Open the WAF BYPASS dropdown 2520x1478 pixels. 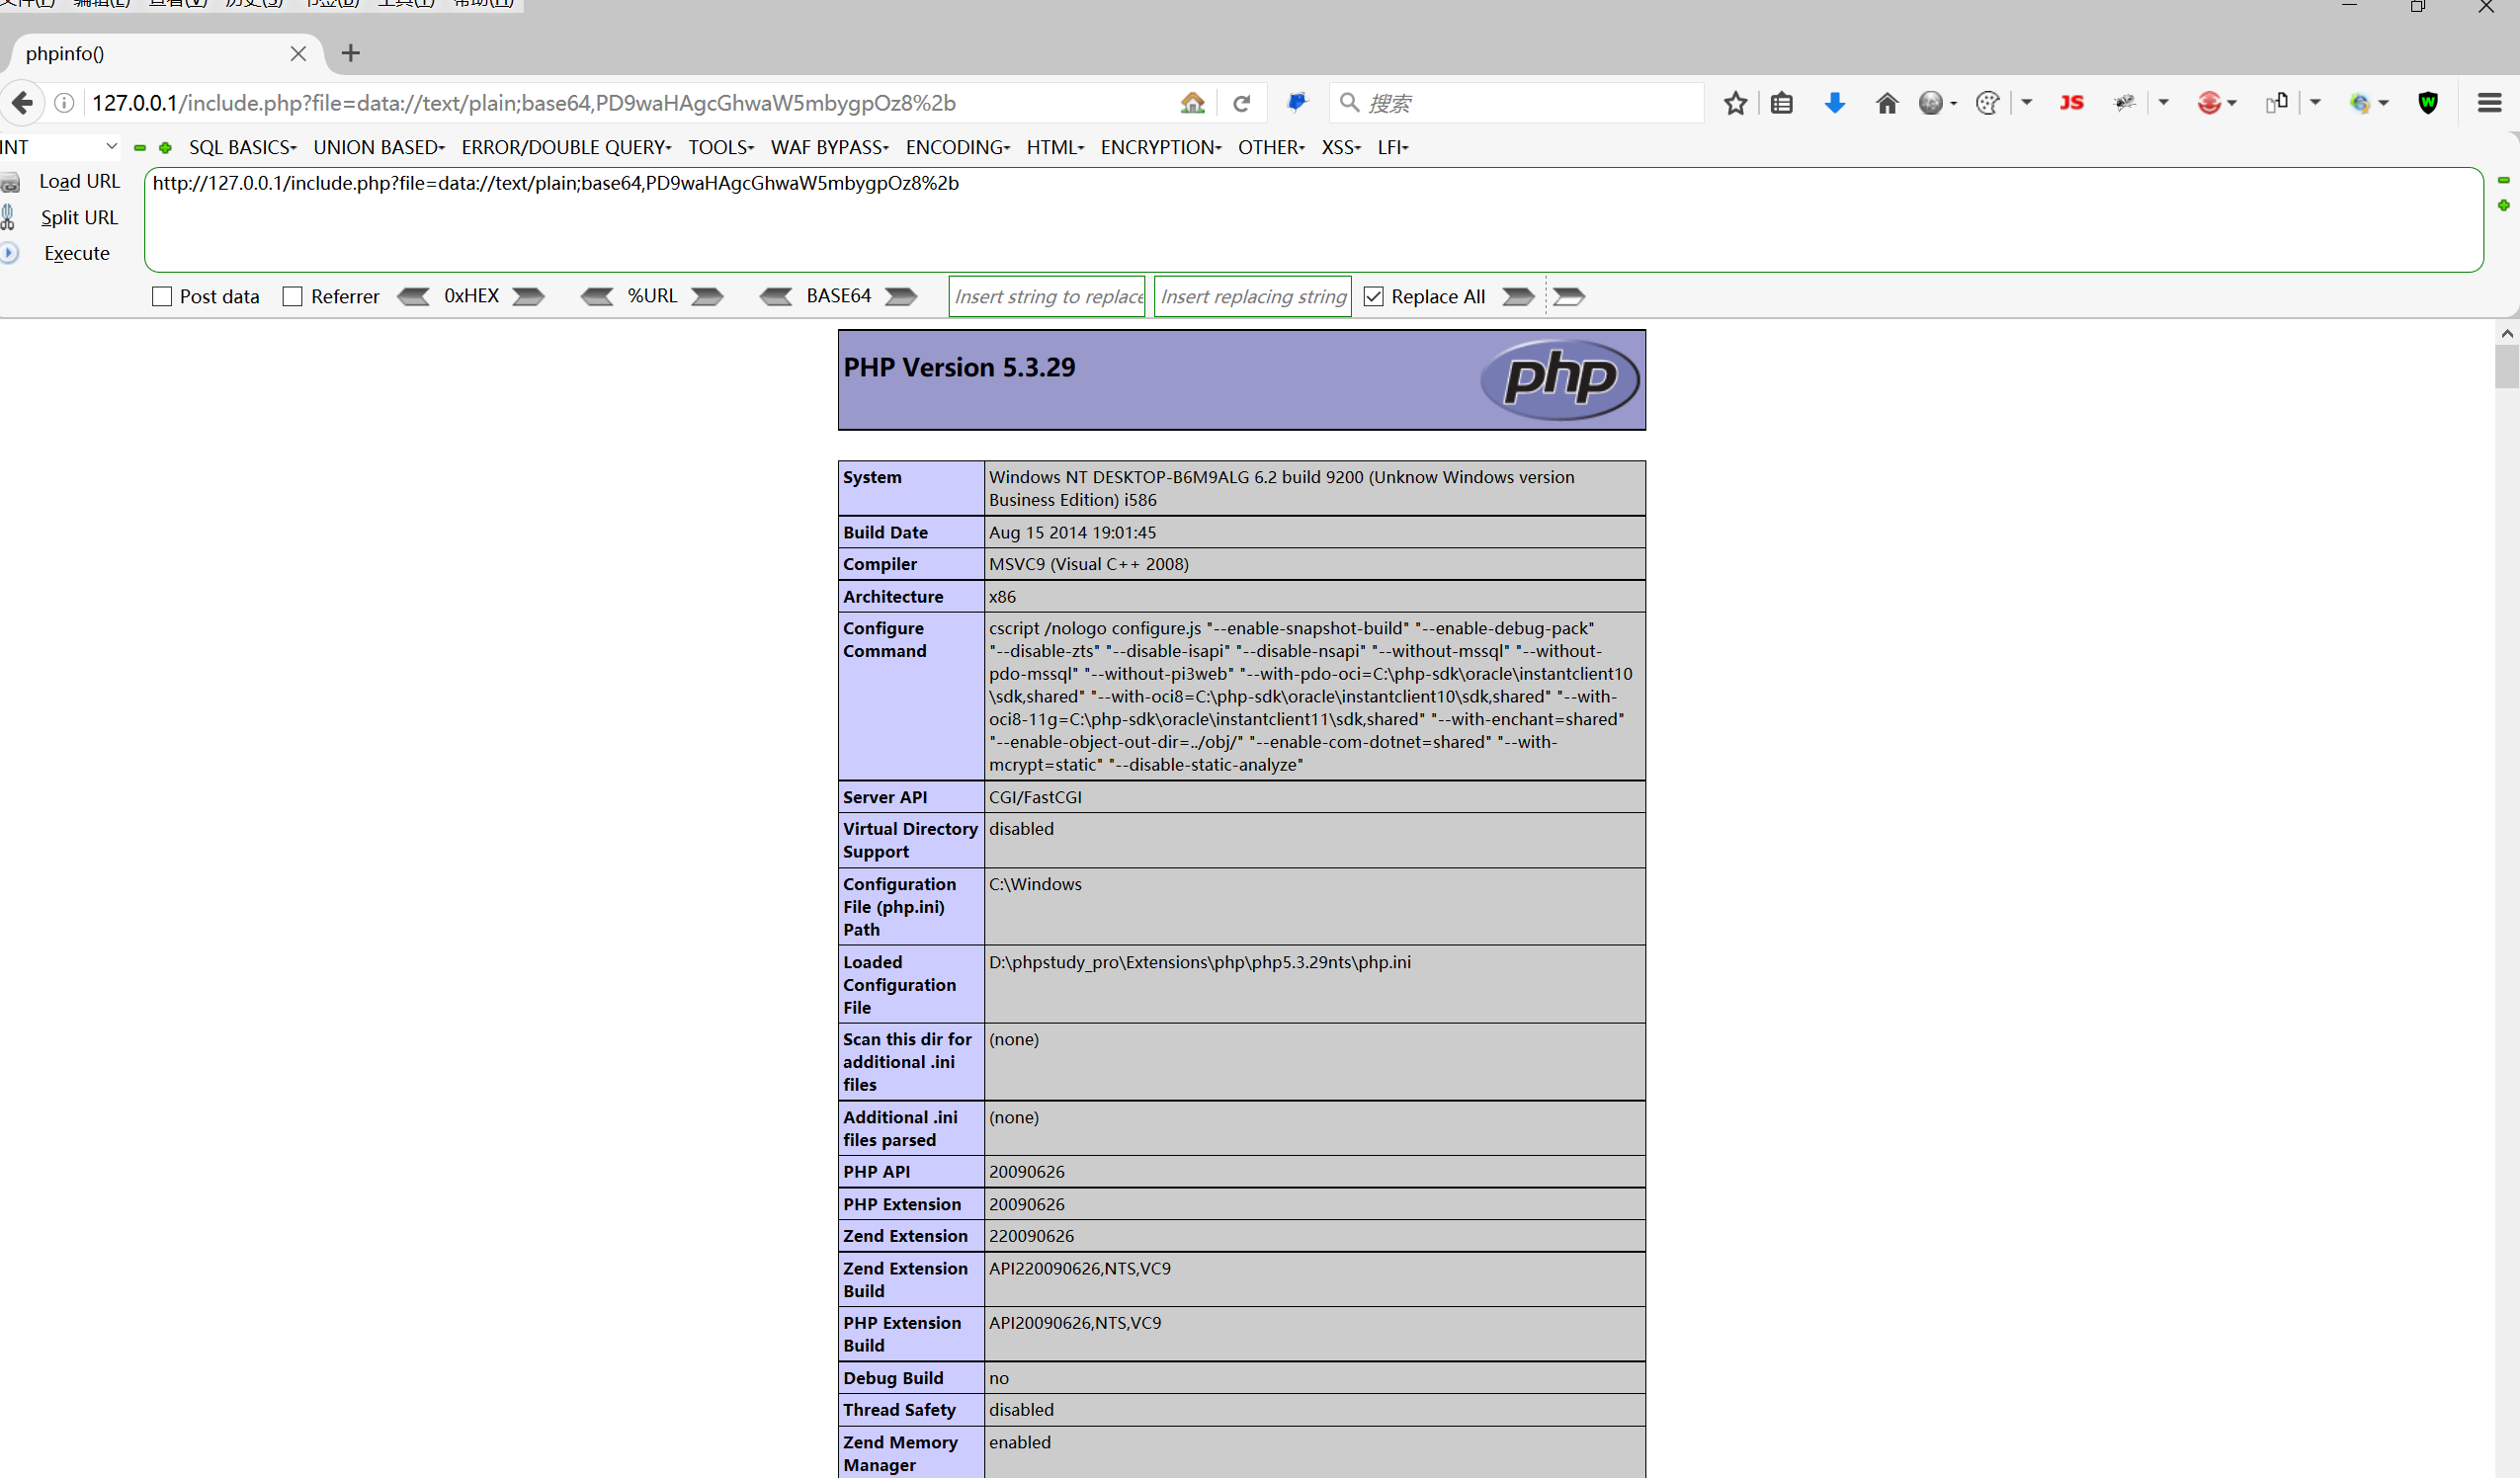click(x=828, y=147)
